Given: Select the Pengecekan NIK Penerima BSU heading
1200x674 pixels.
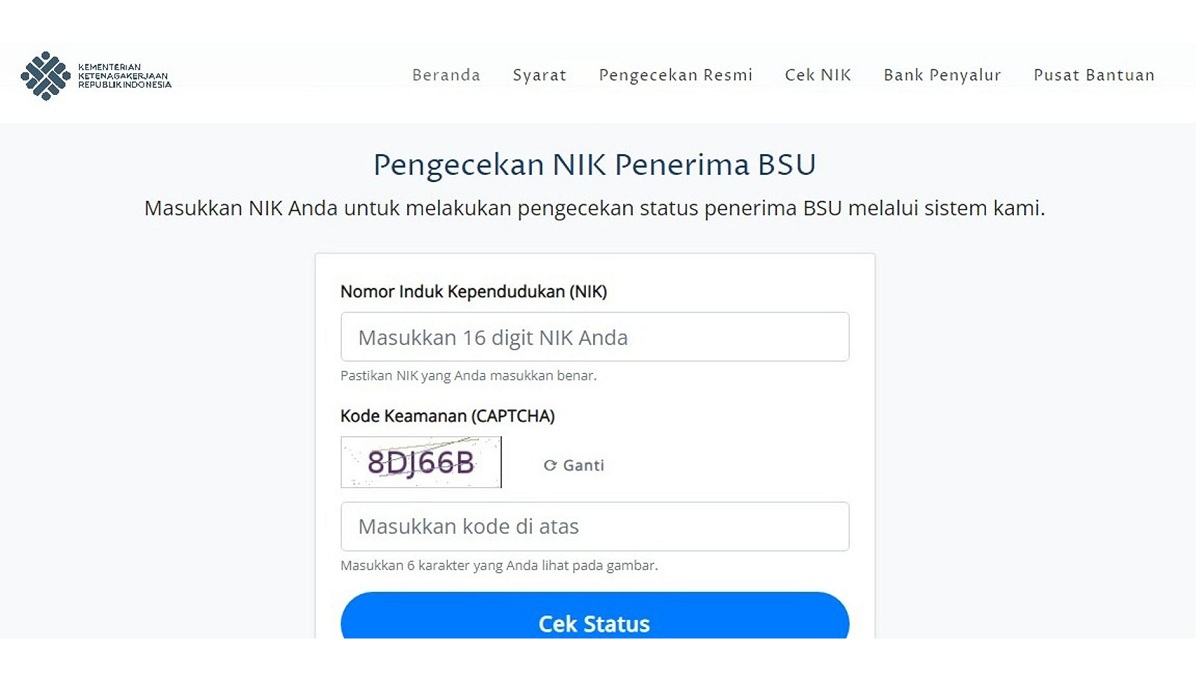Looking at the screenshot, I should (594, 163).
